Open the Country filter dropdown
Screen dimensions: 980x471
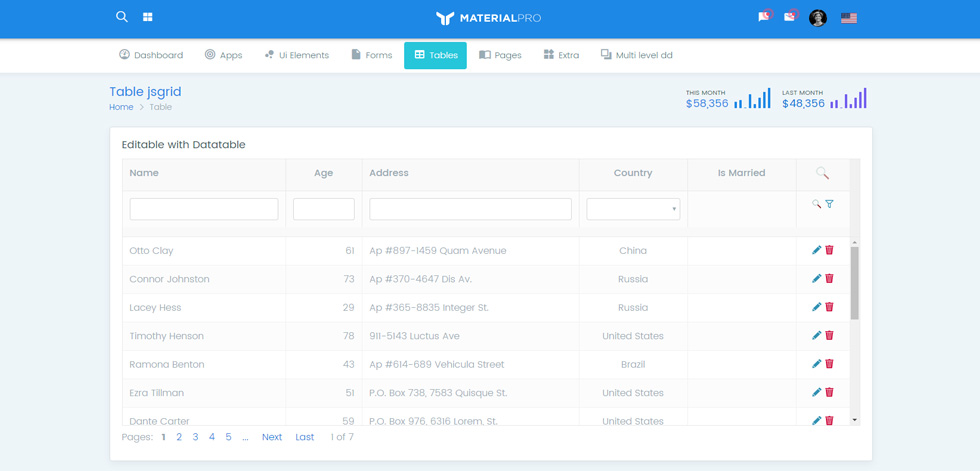tap(633, 209)
